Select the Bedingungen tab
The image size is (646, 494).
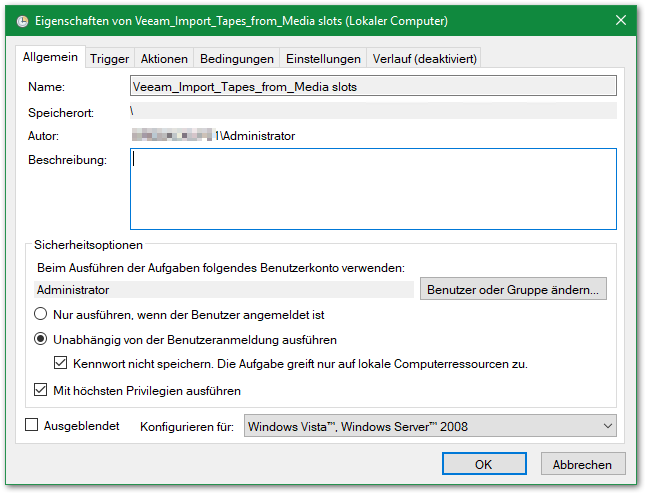click(x=236, y=59)
